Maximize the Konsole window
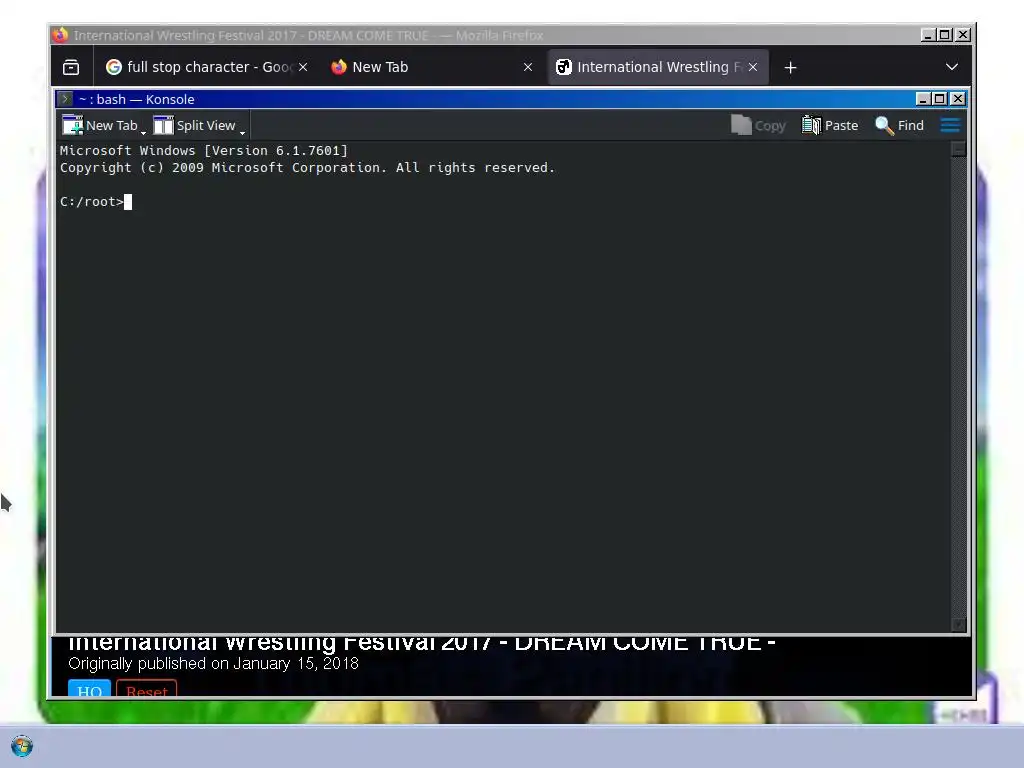Screen dimensions: 1024x768 [940, 99]
